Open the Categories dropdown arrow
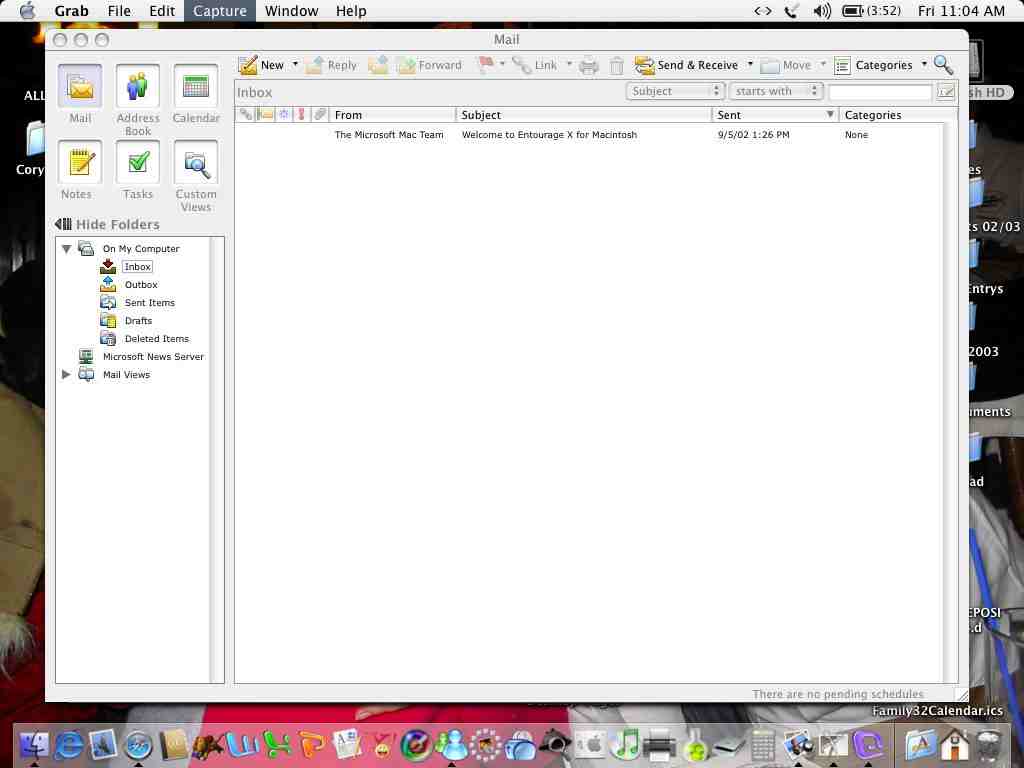The image size is (1024, 768). click(x=924, y=65)
